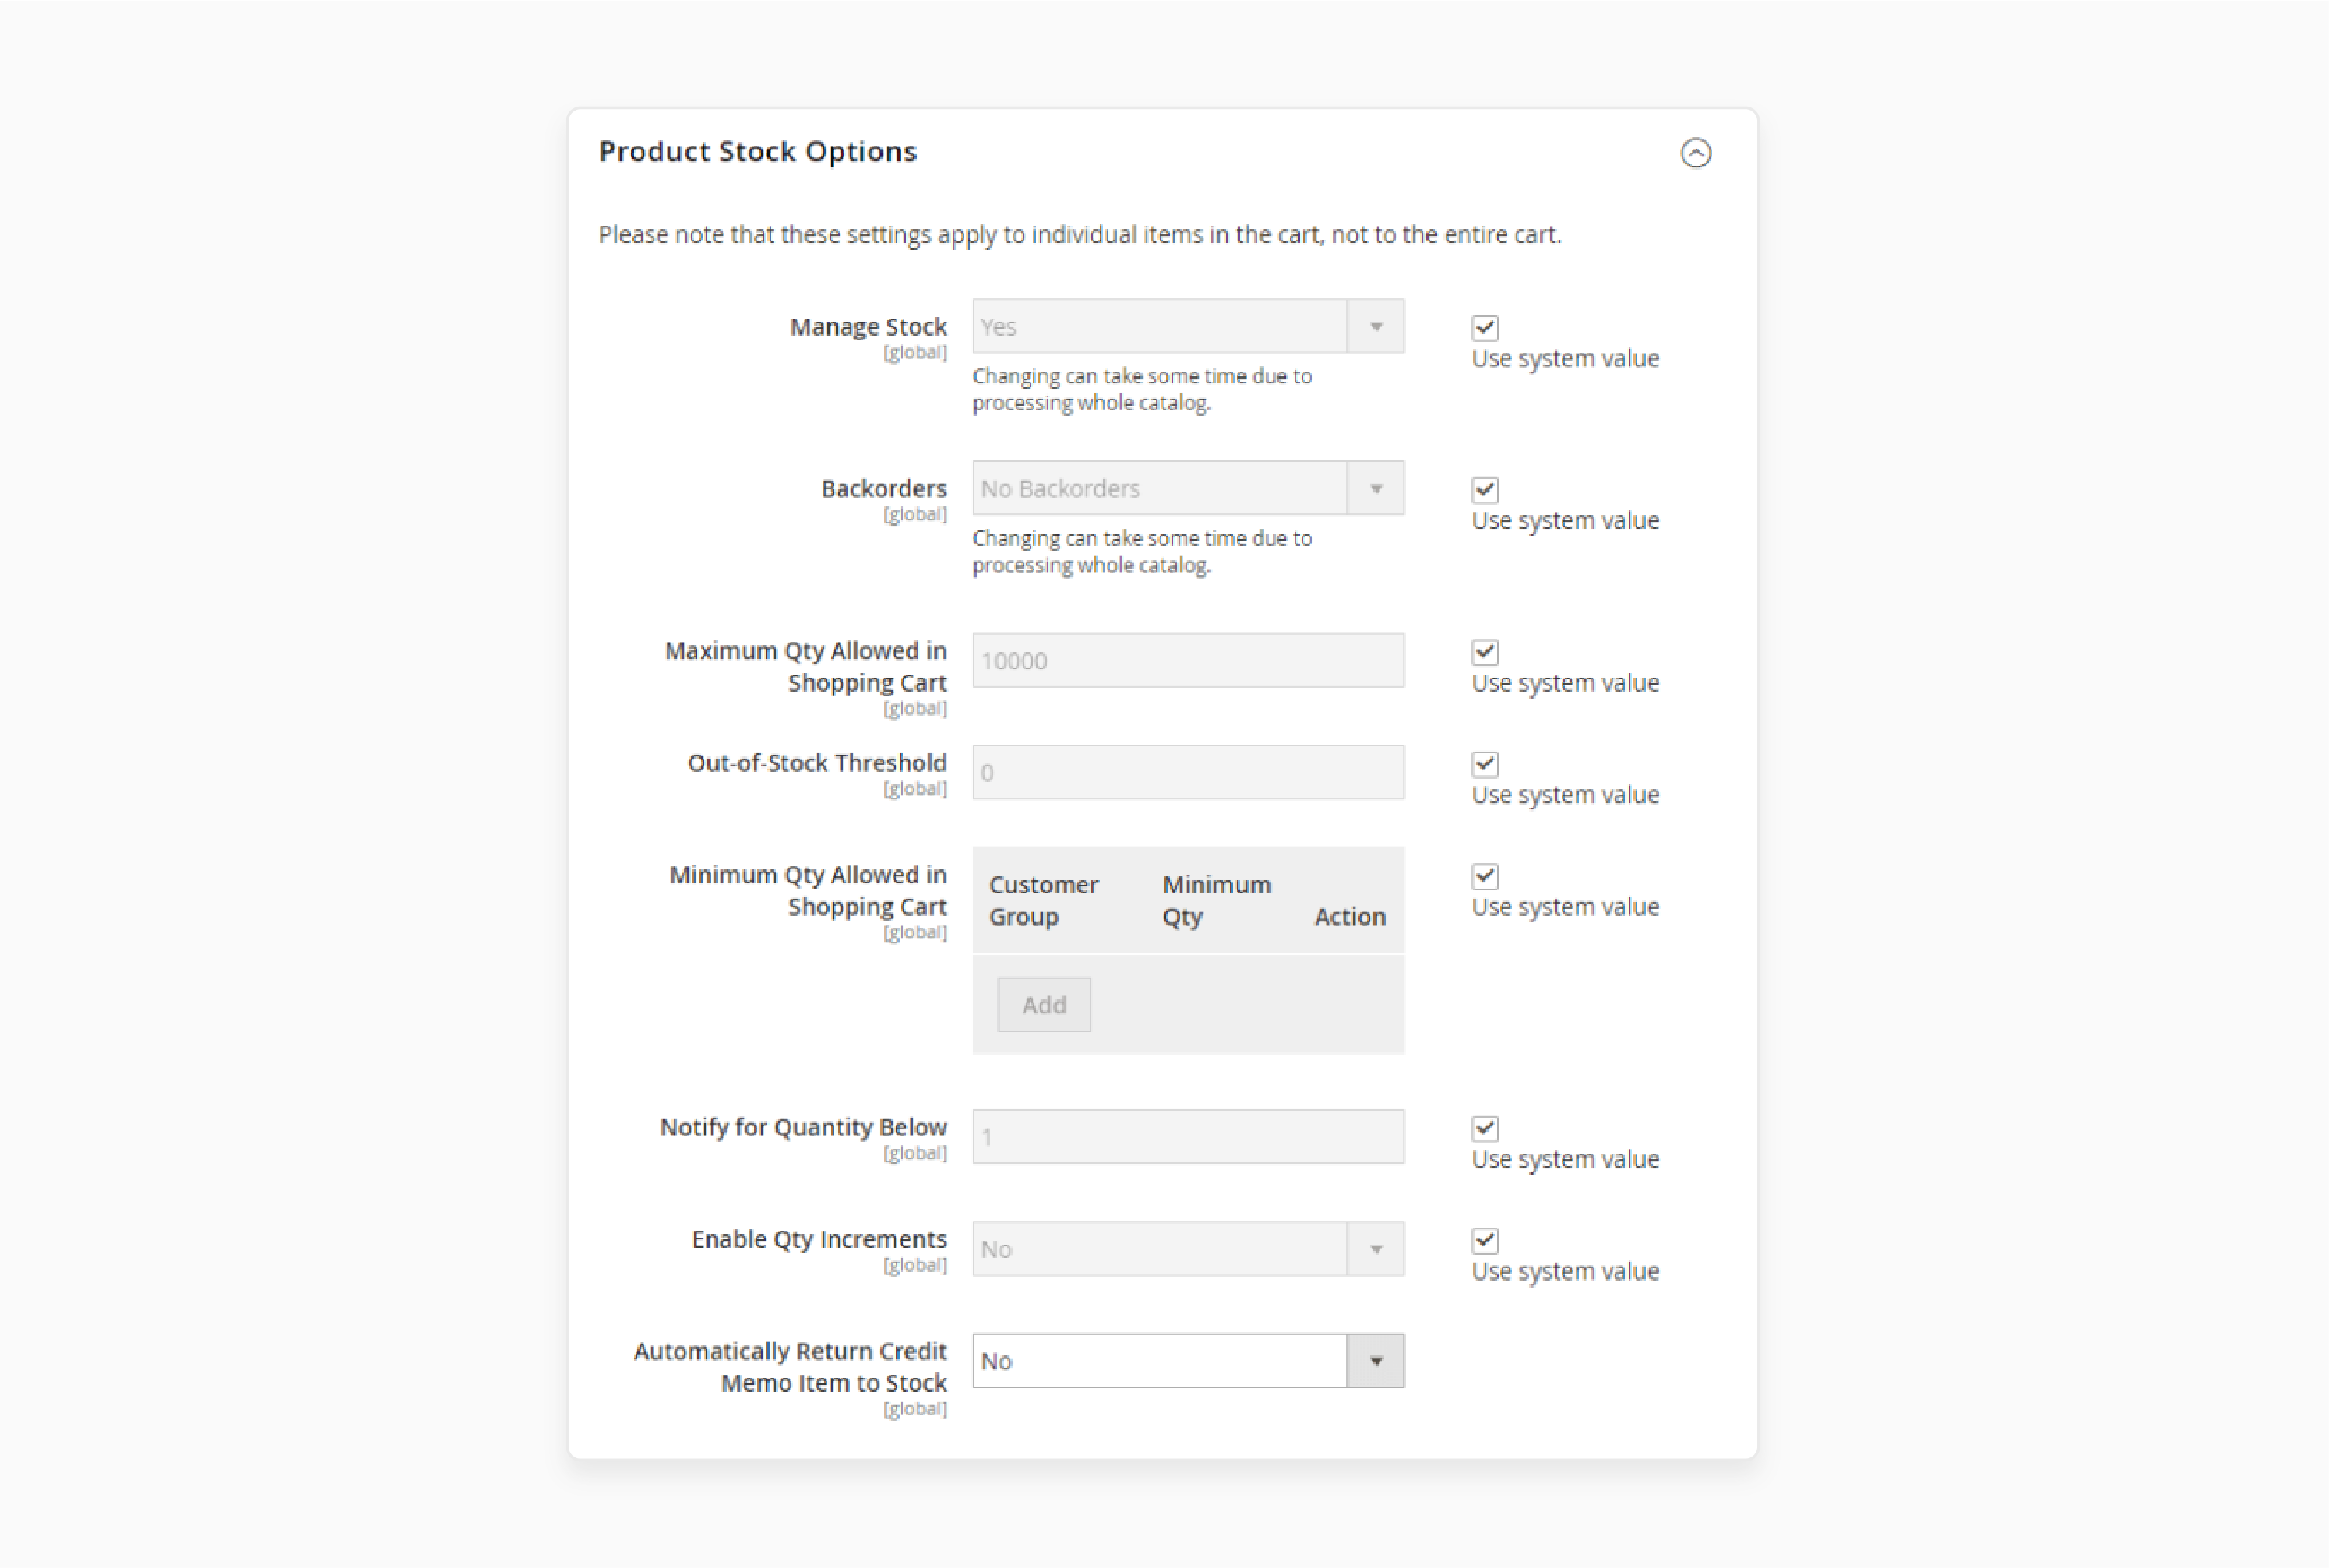Viewport: 2329px width, 1568px height.
Task: Click the Backorders label
Action: 883,488
